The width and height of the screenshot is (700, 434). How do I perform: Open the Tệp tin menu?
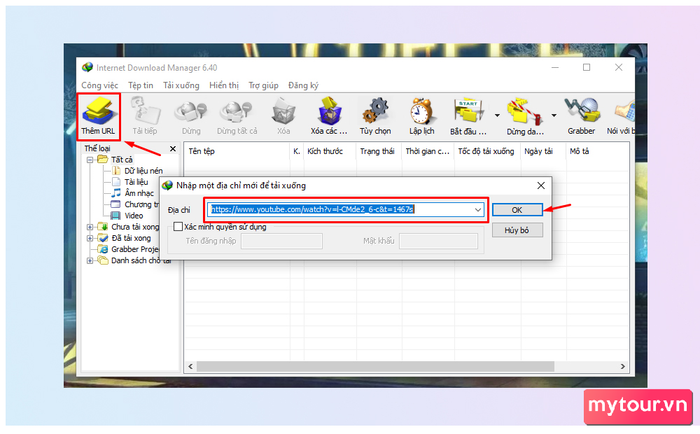141,85
